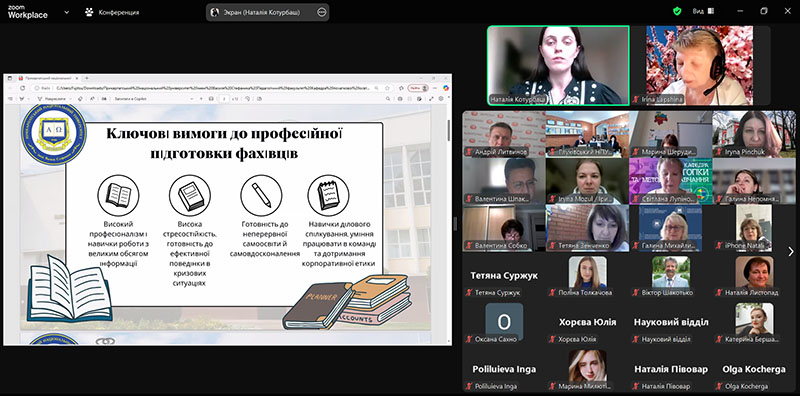Click PDF page number field in shared browser
The height and width of the screenshot is (396, 800).
[x=223, y=98]
